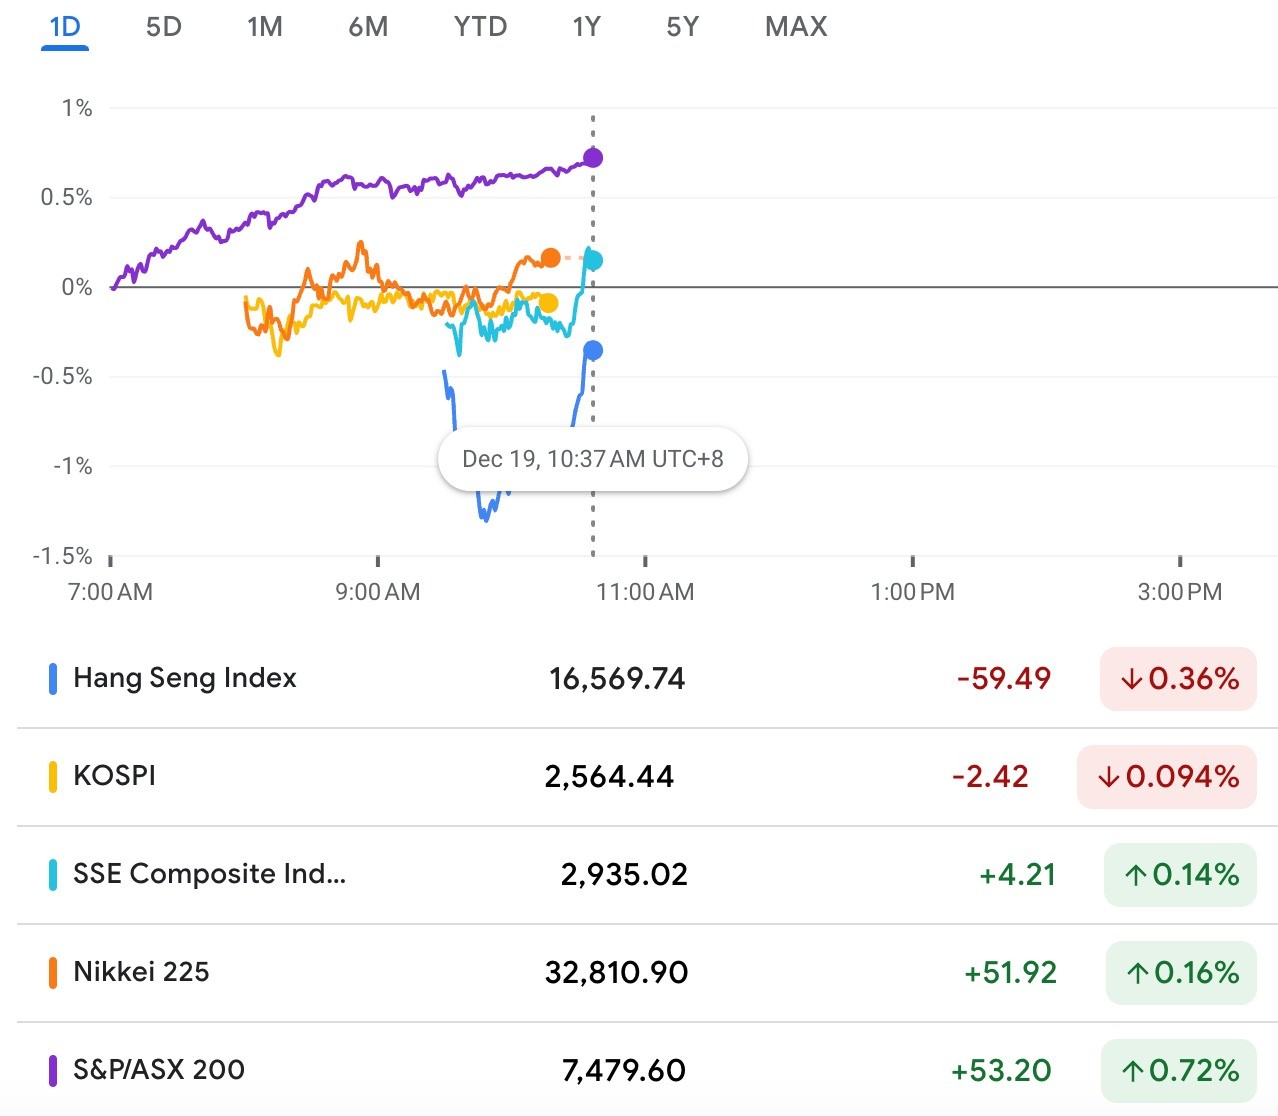Click the orange Nikkei 225 chart endpoint dot
This screenshot has height=1116, width=1278.
click(x=550, y=258)
